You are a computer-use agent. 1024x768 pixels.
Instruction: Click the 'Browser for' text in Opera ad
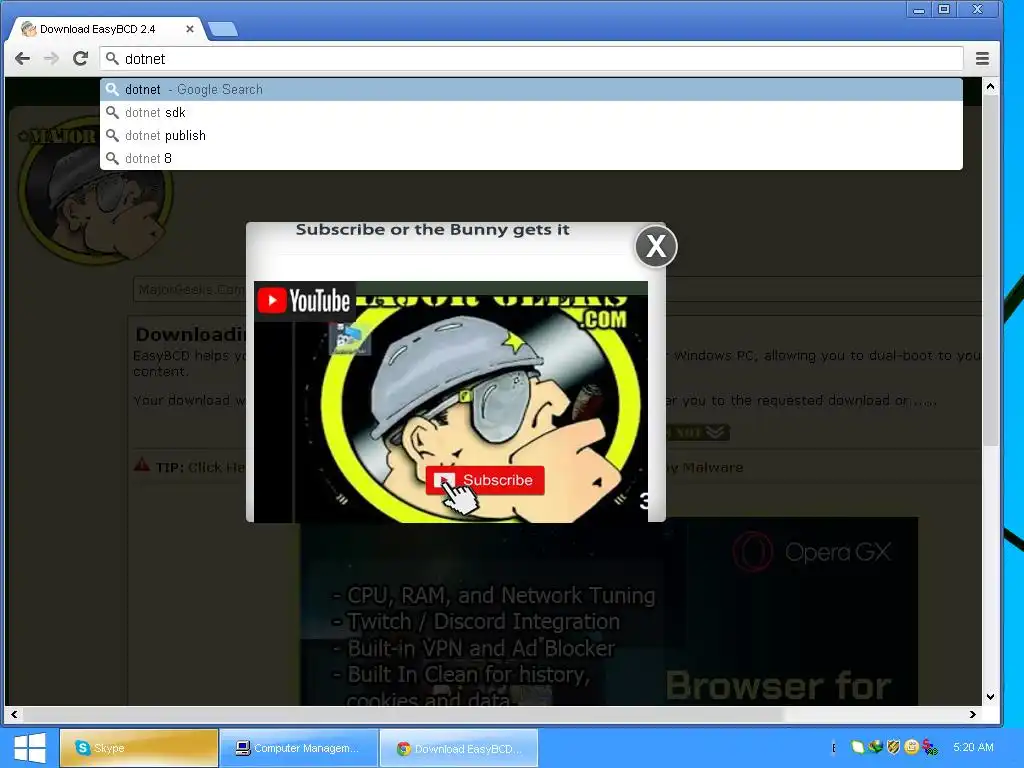click(x=778, y=686)
